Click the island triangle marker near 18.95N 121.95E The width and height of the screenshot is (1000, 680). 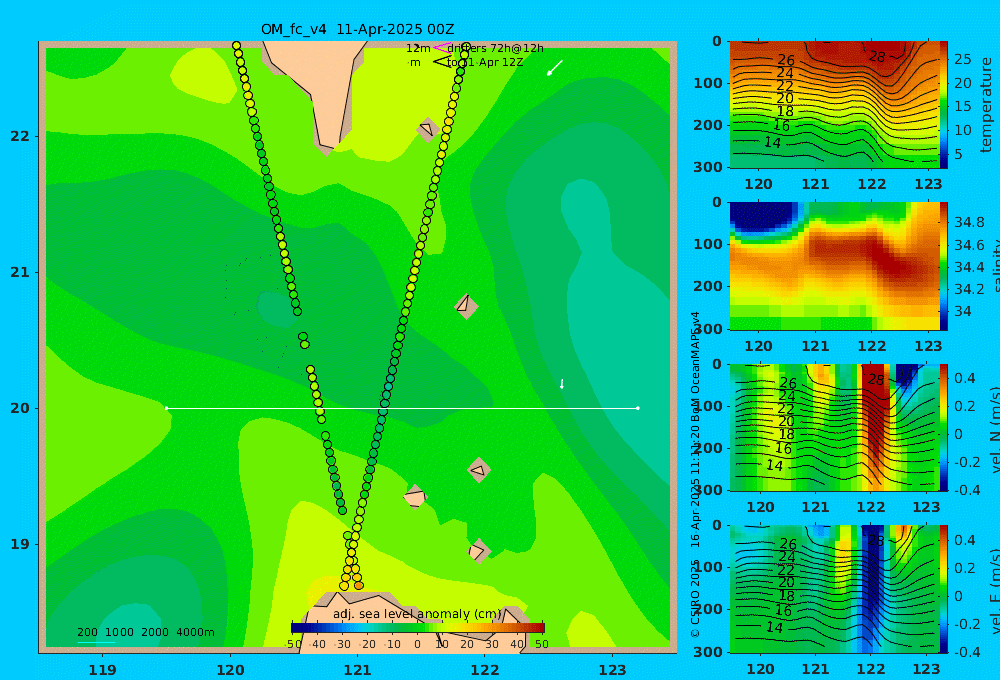point(478,551)
